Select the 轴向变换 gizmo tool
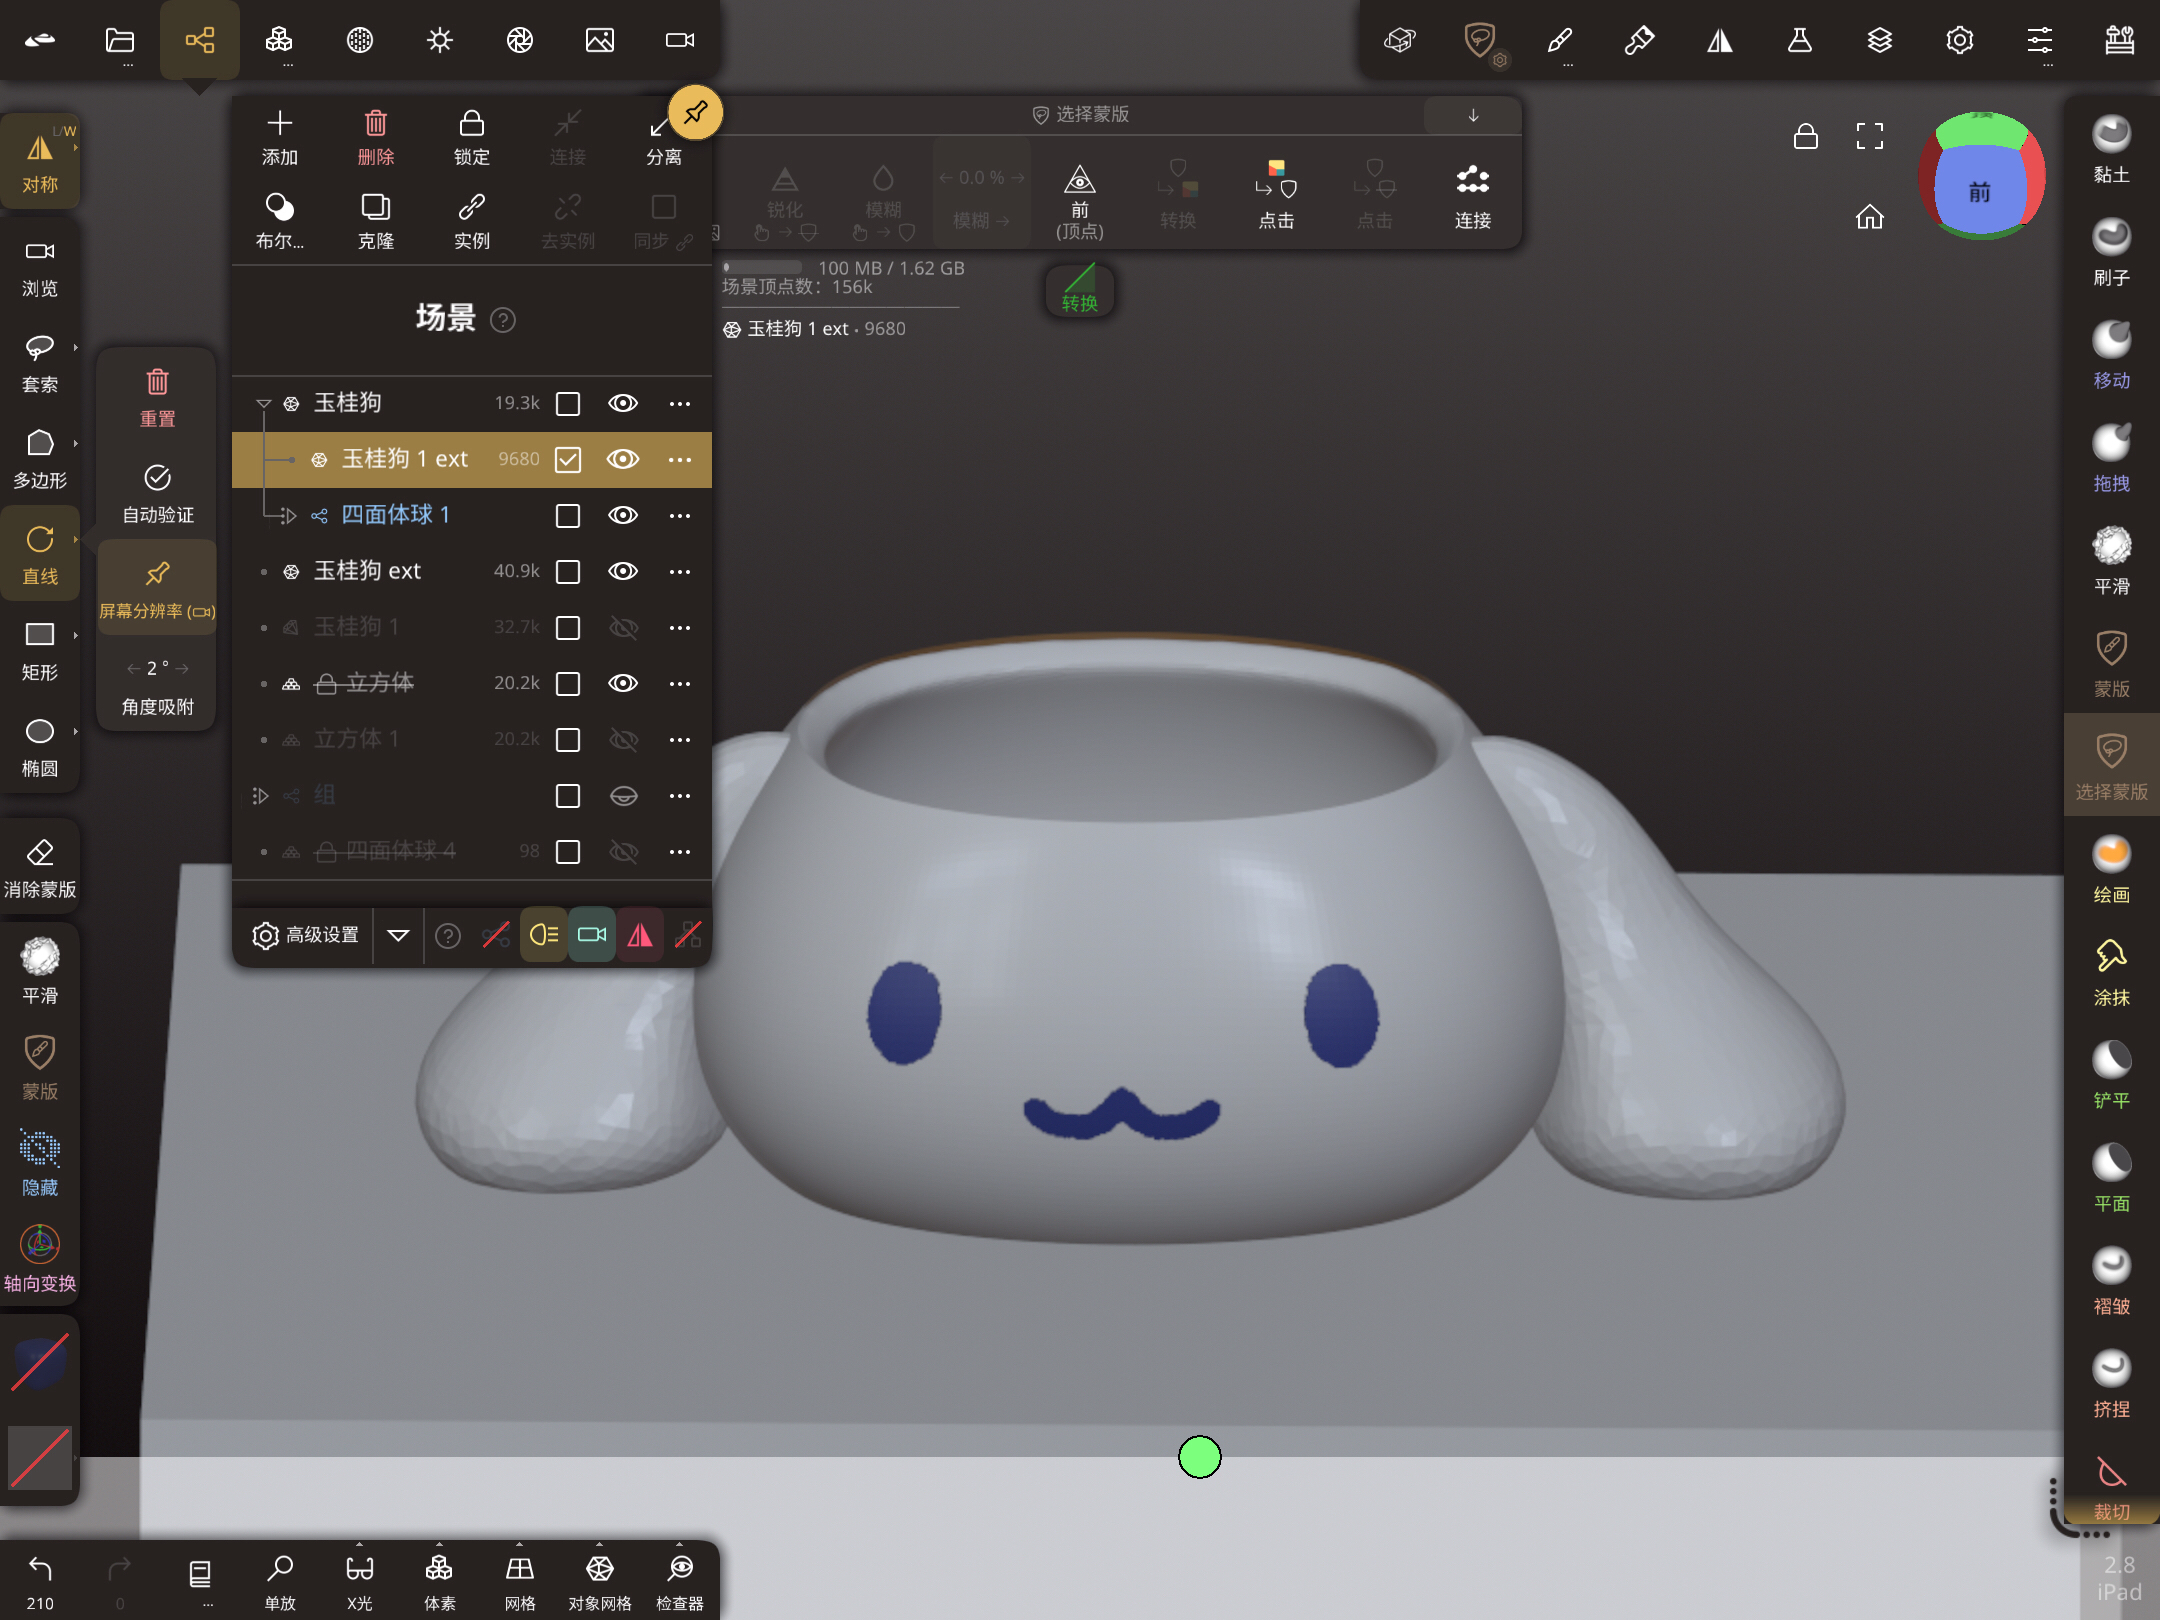Image resolution: width=2160 pixels, height=1620 pixels. tap(39, 1258)
